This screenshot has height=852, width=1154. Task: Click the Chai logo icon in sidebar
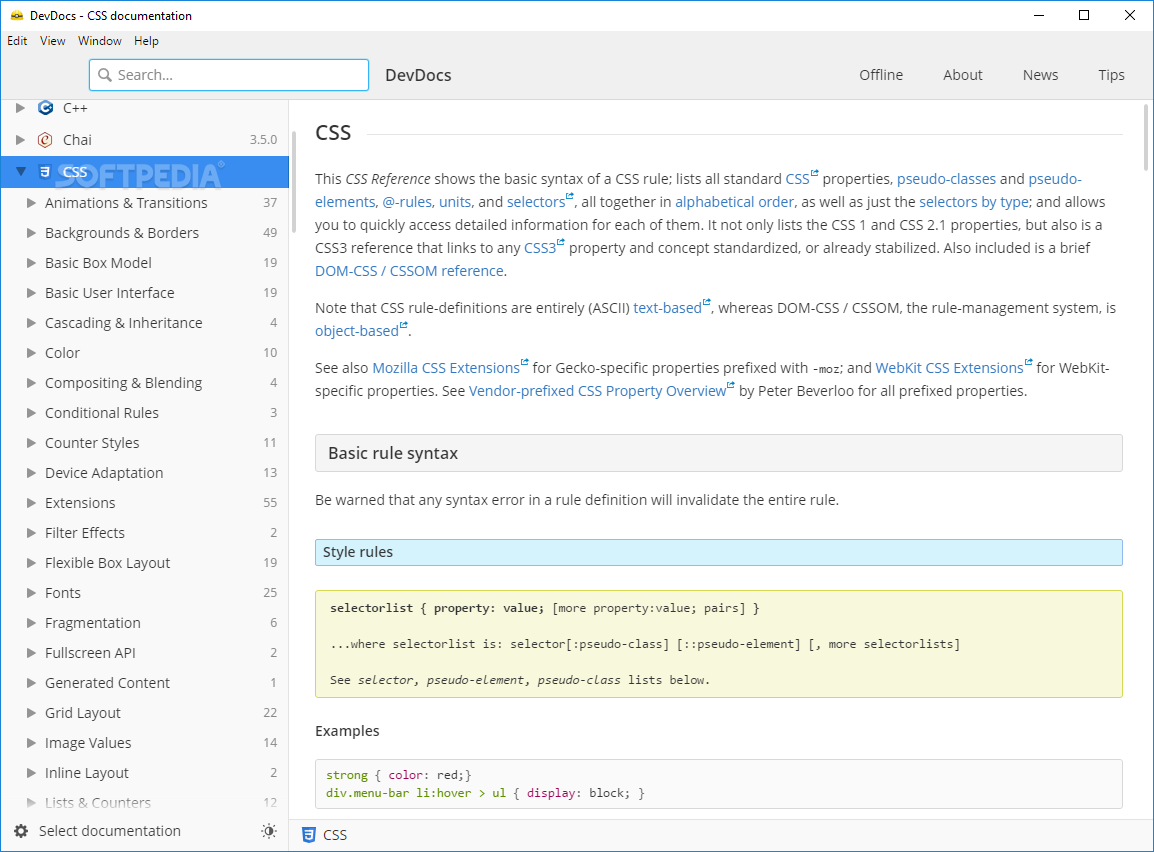pyautogui.click(x=46, y=140)
